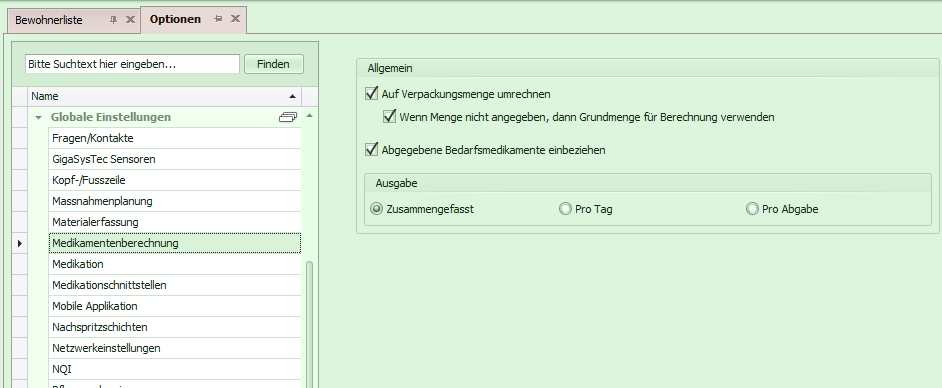Toggle Abgegebene Bedarfsmedikamente einbeziehen checkbox
The height and width of the screenshot is (388, 942).
[371, 150]
